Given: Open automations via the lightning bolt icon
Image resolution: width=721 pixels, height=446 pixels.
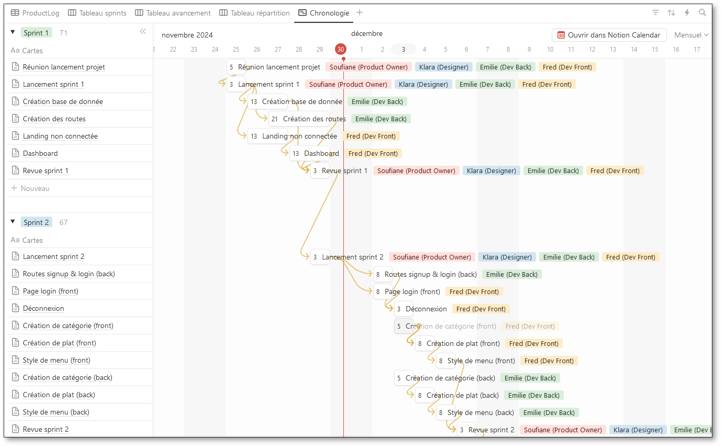Looking at the screenshot, I should pyautogui.click(x=687, y=13).
